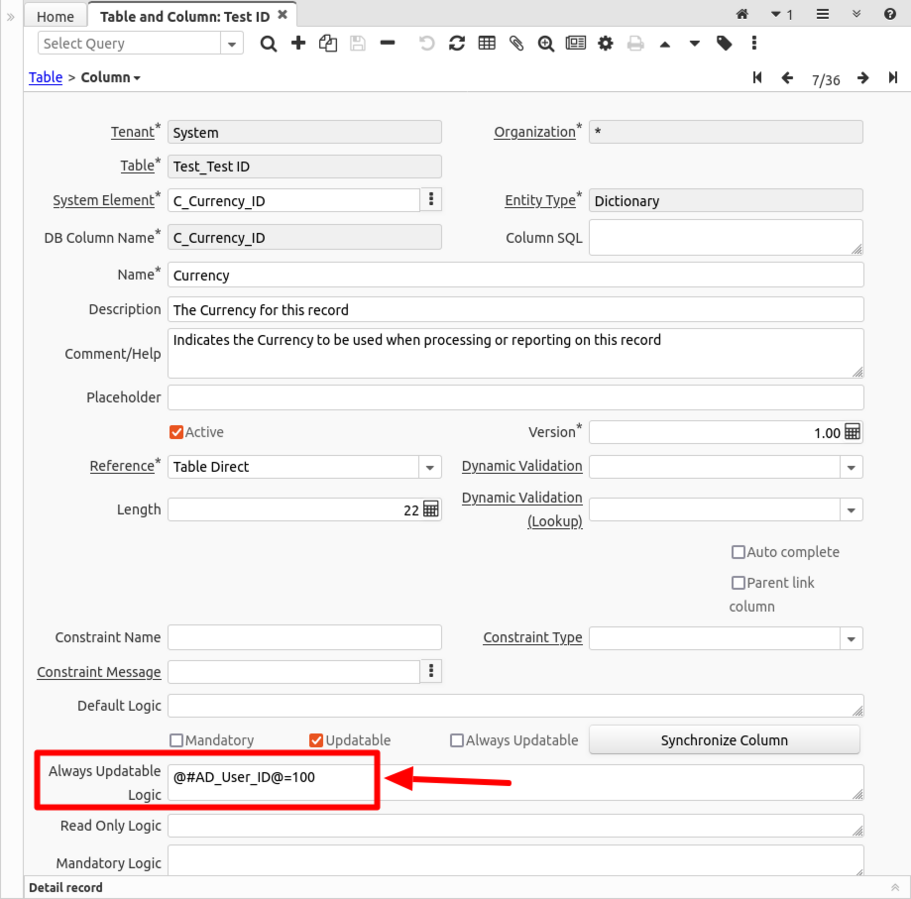
Task: Click the Synchronize Column button
Action: [x=724, y=740]
